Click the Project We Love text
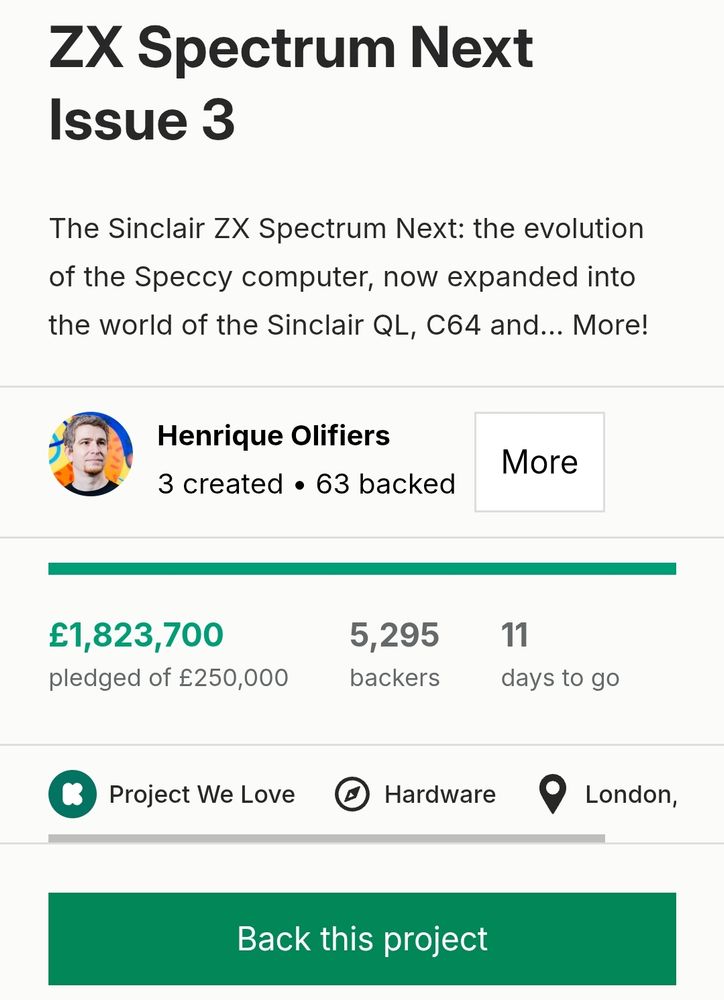 click(202, 795)
